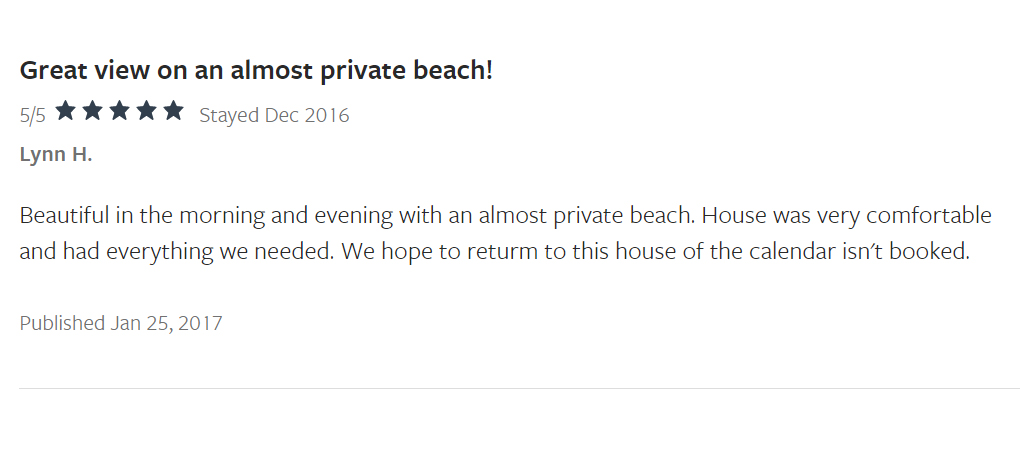Click the year '2016' in stay date

click(327, 115)
